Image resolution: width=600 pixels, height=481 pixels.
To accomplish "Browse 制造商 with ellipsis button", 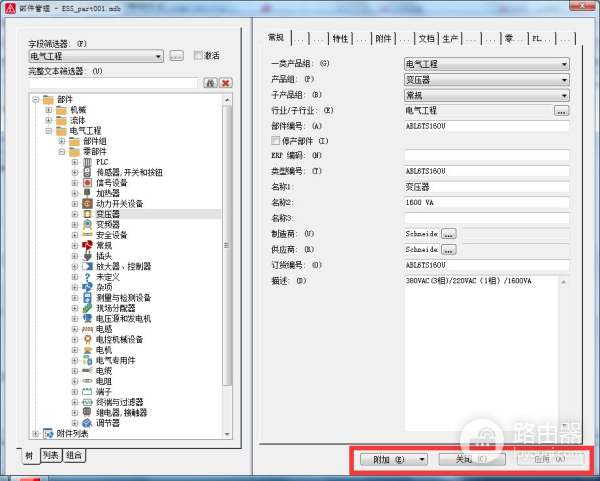I will (x=449, y=234).
